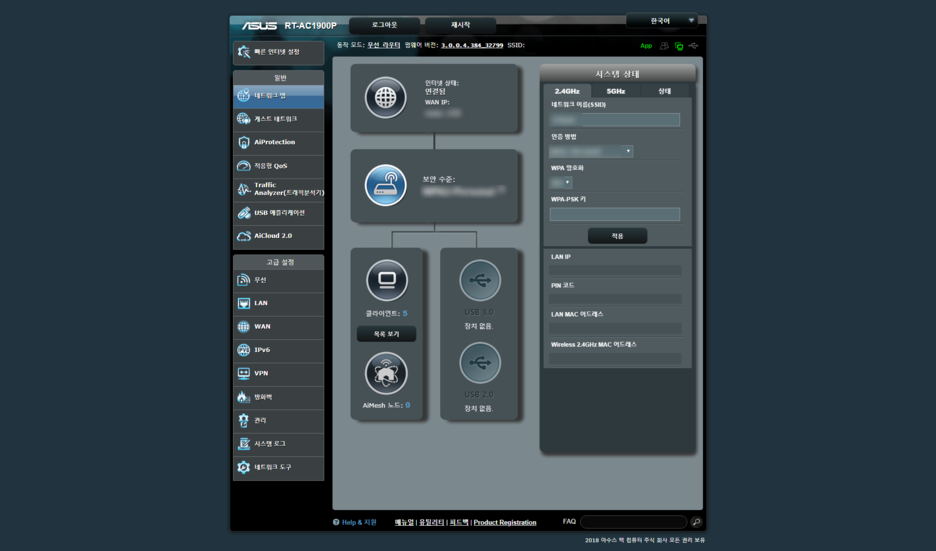Open 무선 advanced settings
Viewport: 936px width, 551px height.
coord(278,280)
